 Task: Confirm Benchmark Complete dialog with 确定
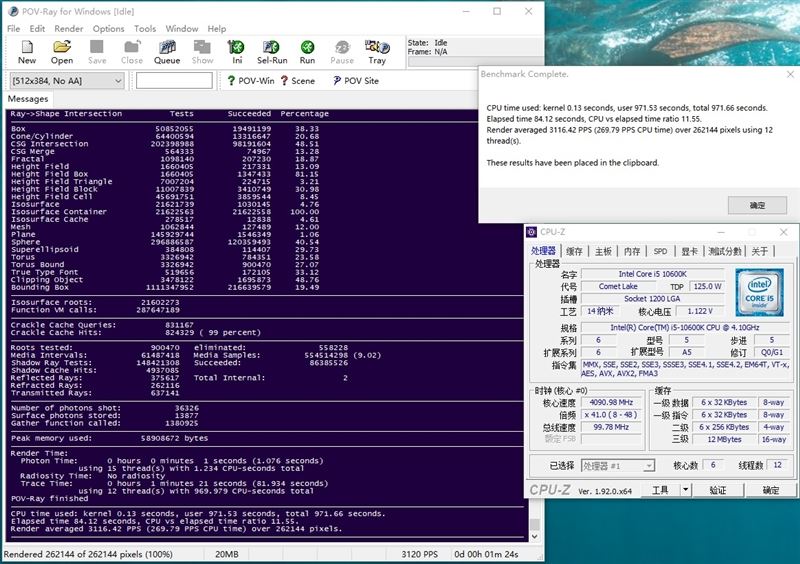(x=757, y=205)
